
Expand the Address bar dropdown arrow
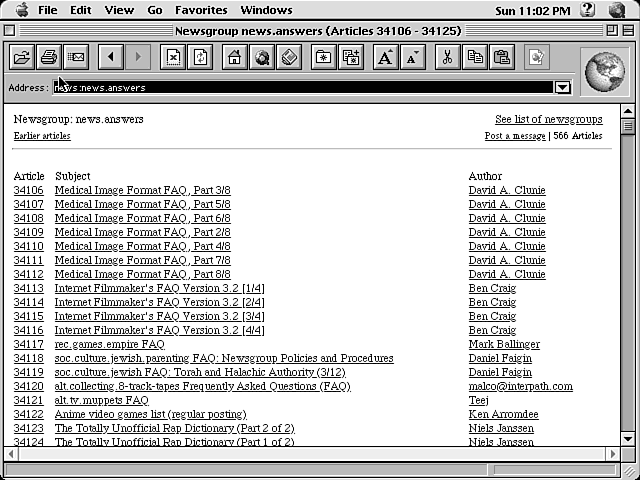[562, 88]
